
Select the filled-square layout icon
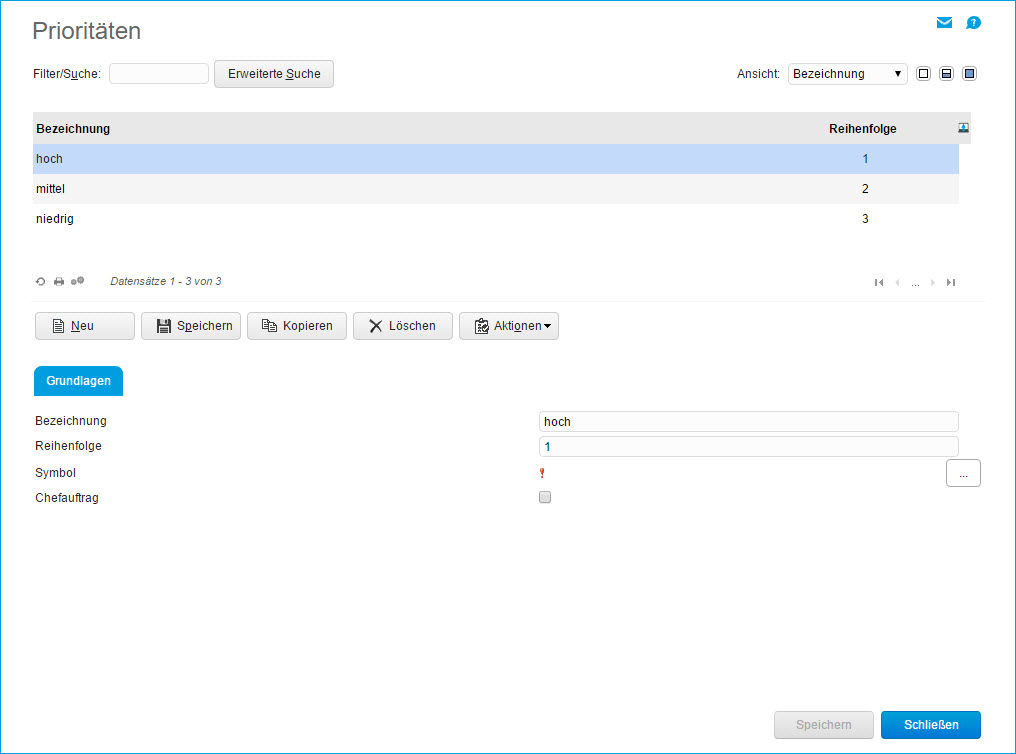pos(969,74)
